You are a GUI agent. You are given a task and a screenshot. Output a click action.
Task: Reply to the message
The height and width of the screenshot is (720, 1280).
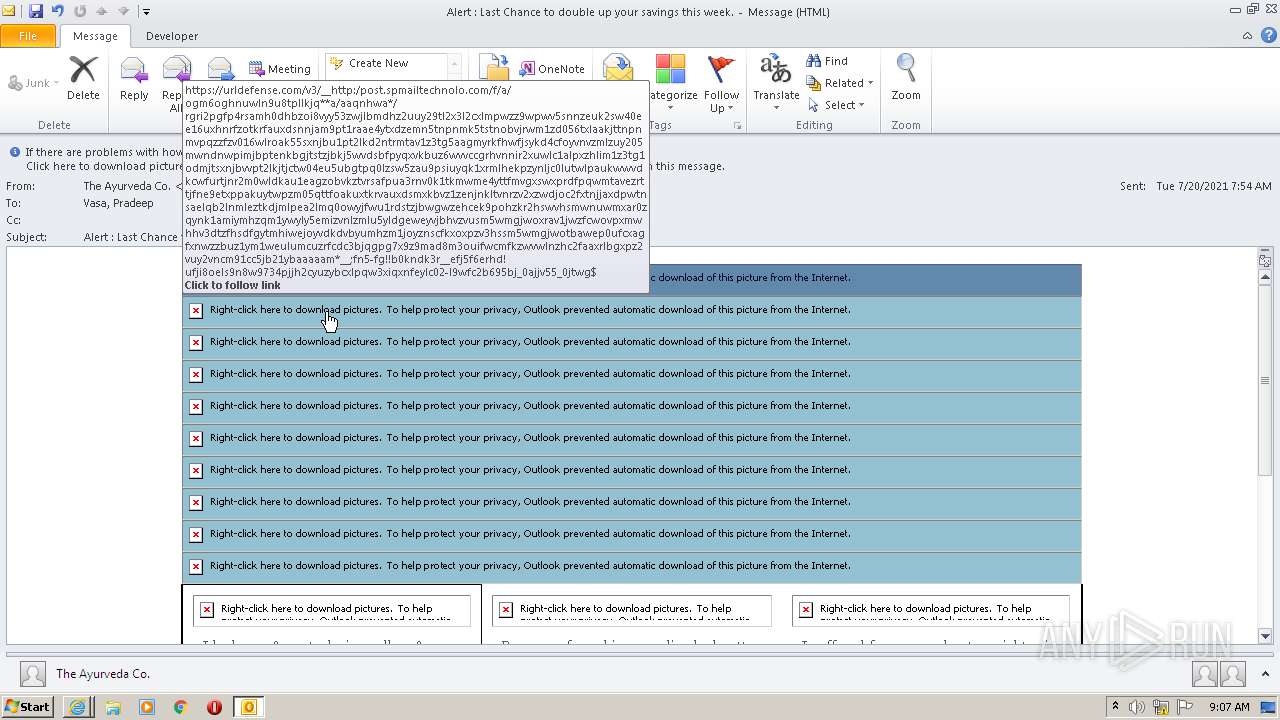tap(134, 77)
